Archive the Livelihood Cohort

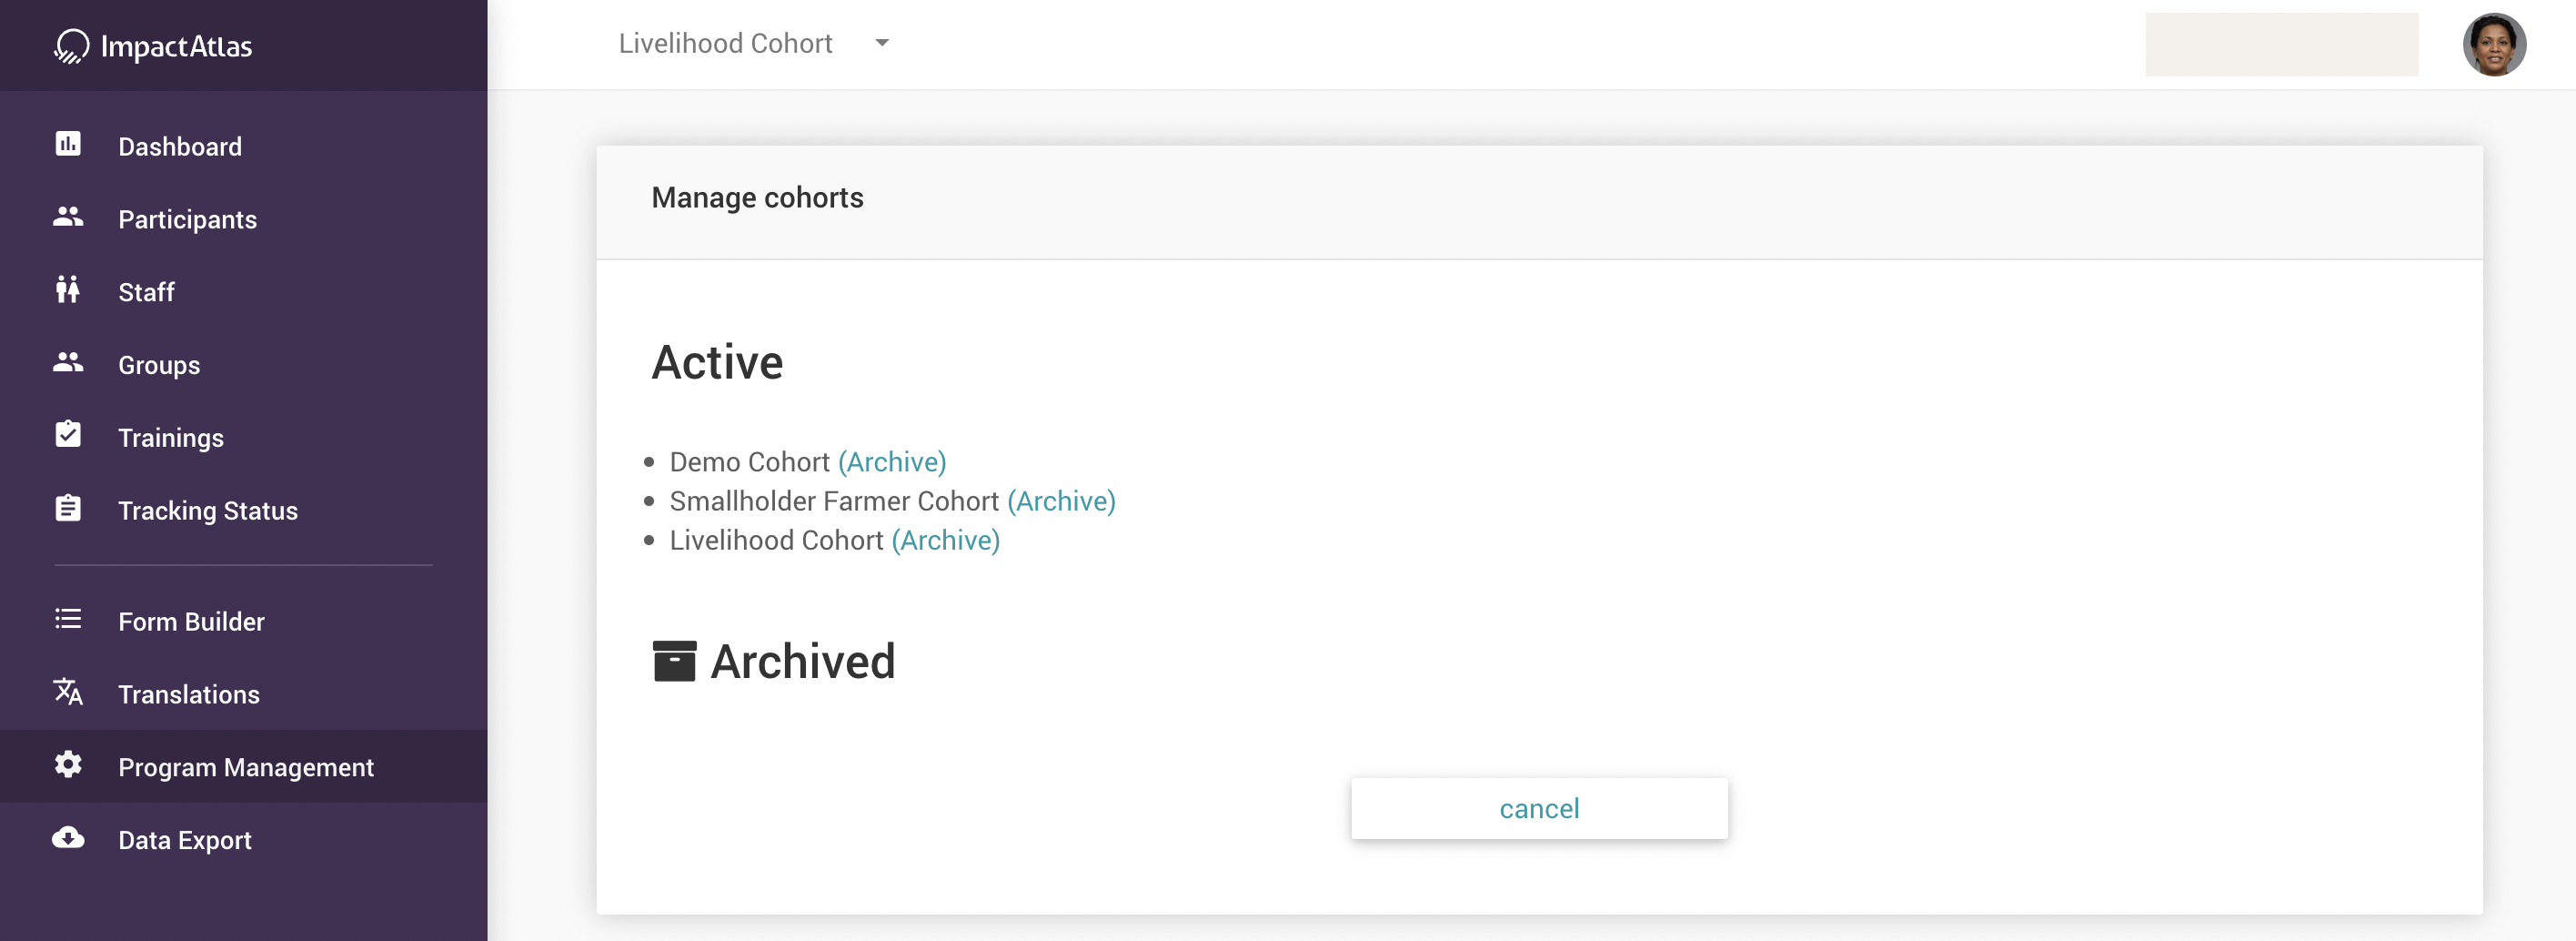945,540
